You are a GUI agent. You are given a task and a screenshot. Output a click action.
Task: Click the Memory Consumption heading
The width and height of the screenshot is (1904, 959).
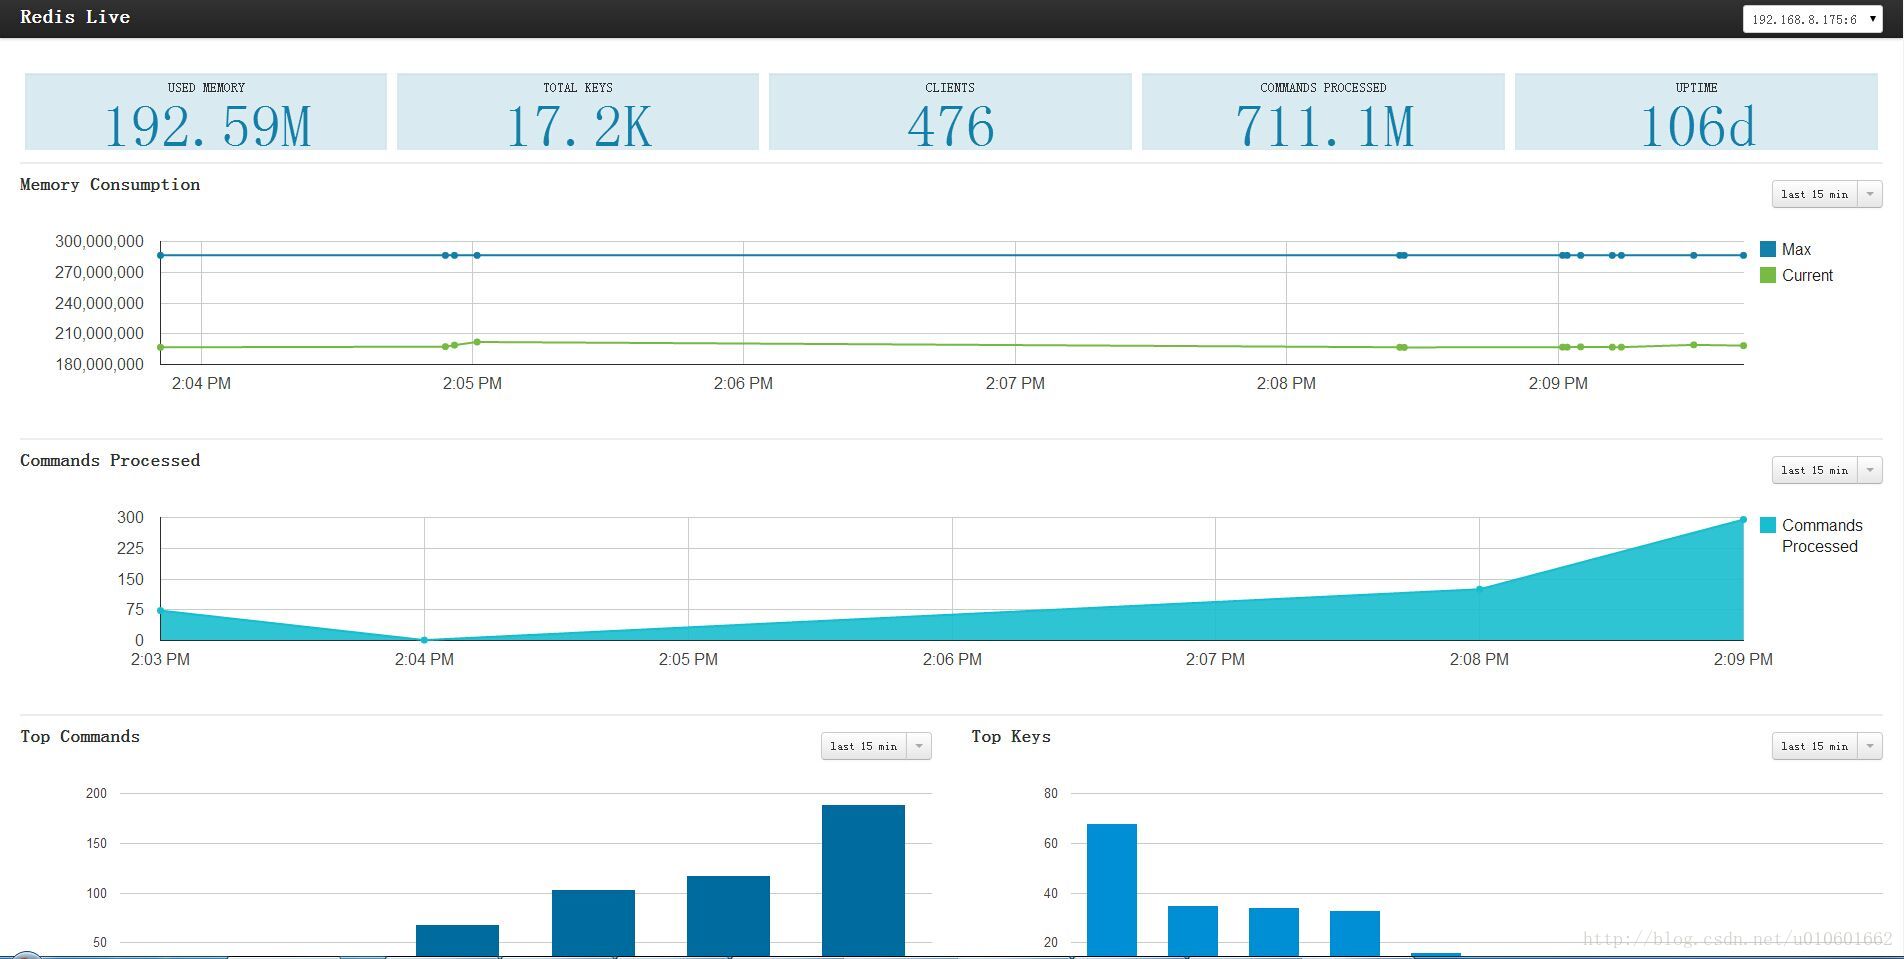click(x=110, y=184)
